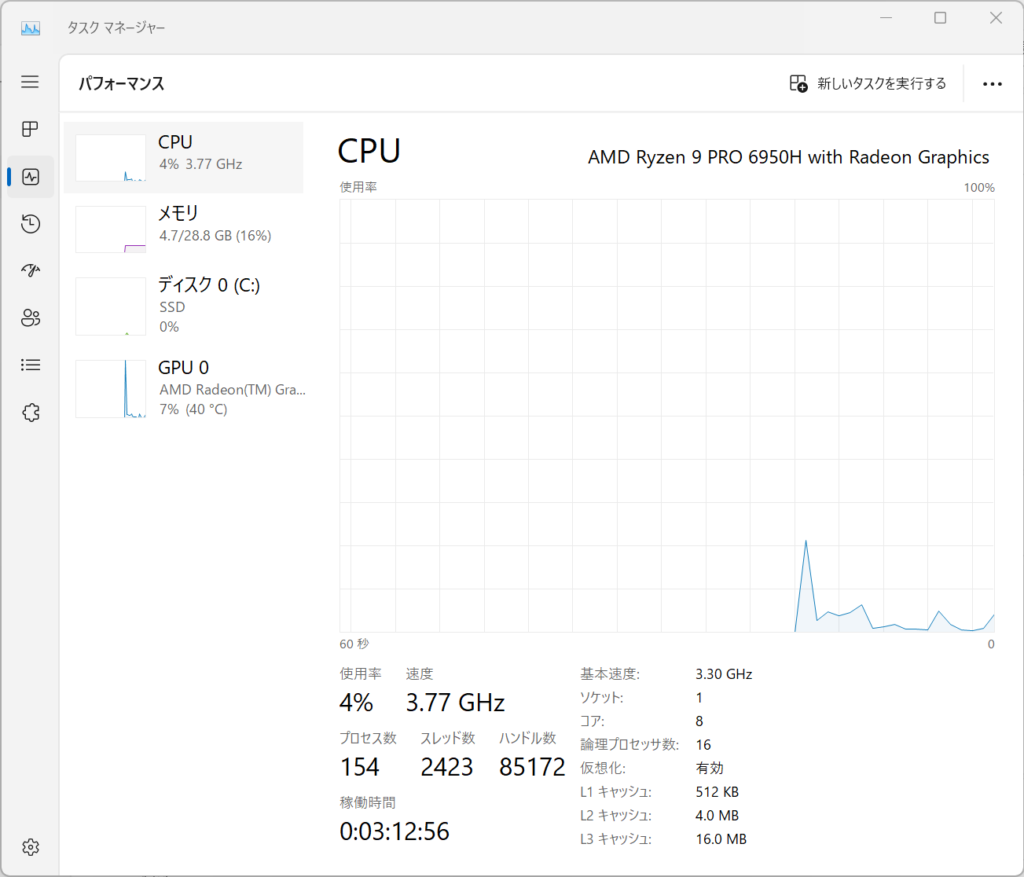Maximize the Task Manager window
Image resolution: width=1024 pixels, height=877 pixels.
point(940,18)
